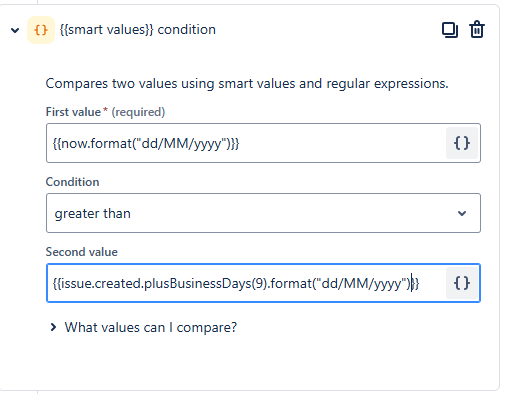Click the 'What values can I compare?' text
The height and width of the screenshot is (394, 516).
click(151, 327)
